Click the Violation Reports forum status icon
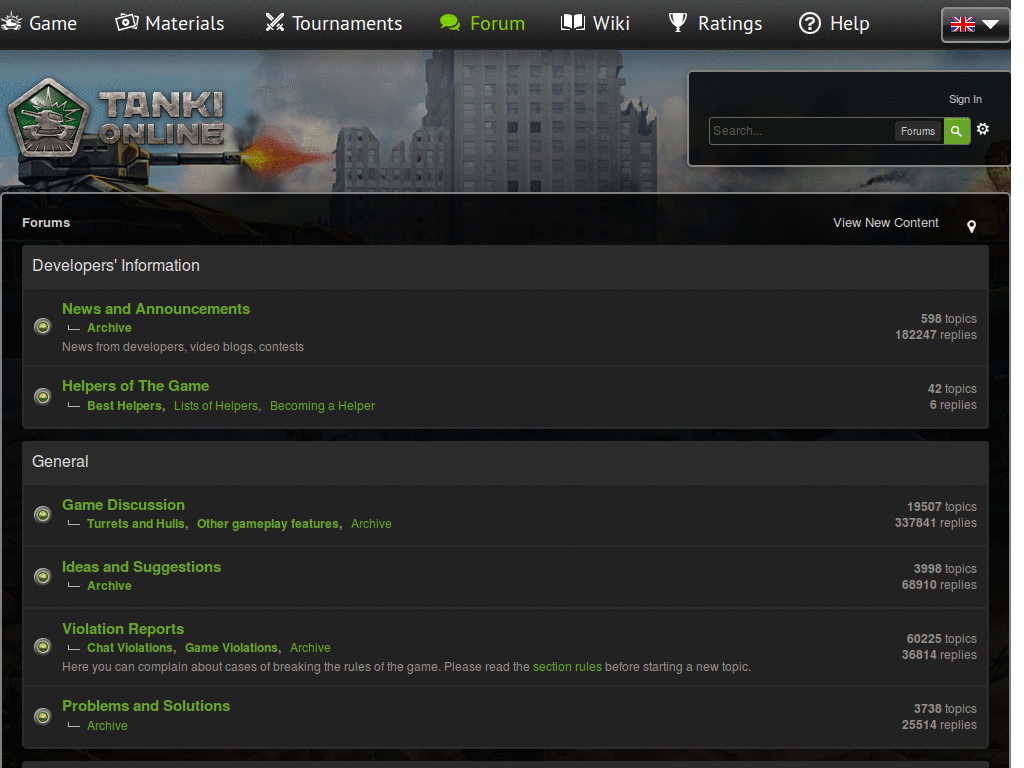This screenshot has height=768, width=1024. (x=42, y=646)
